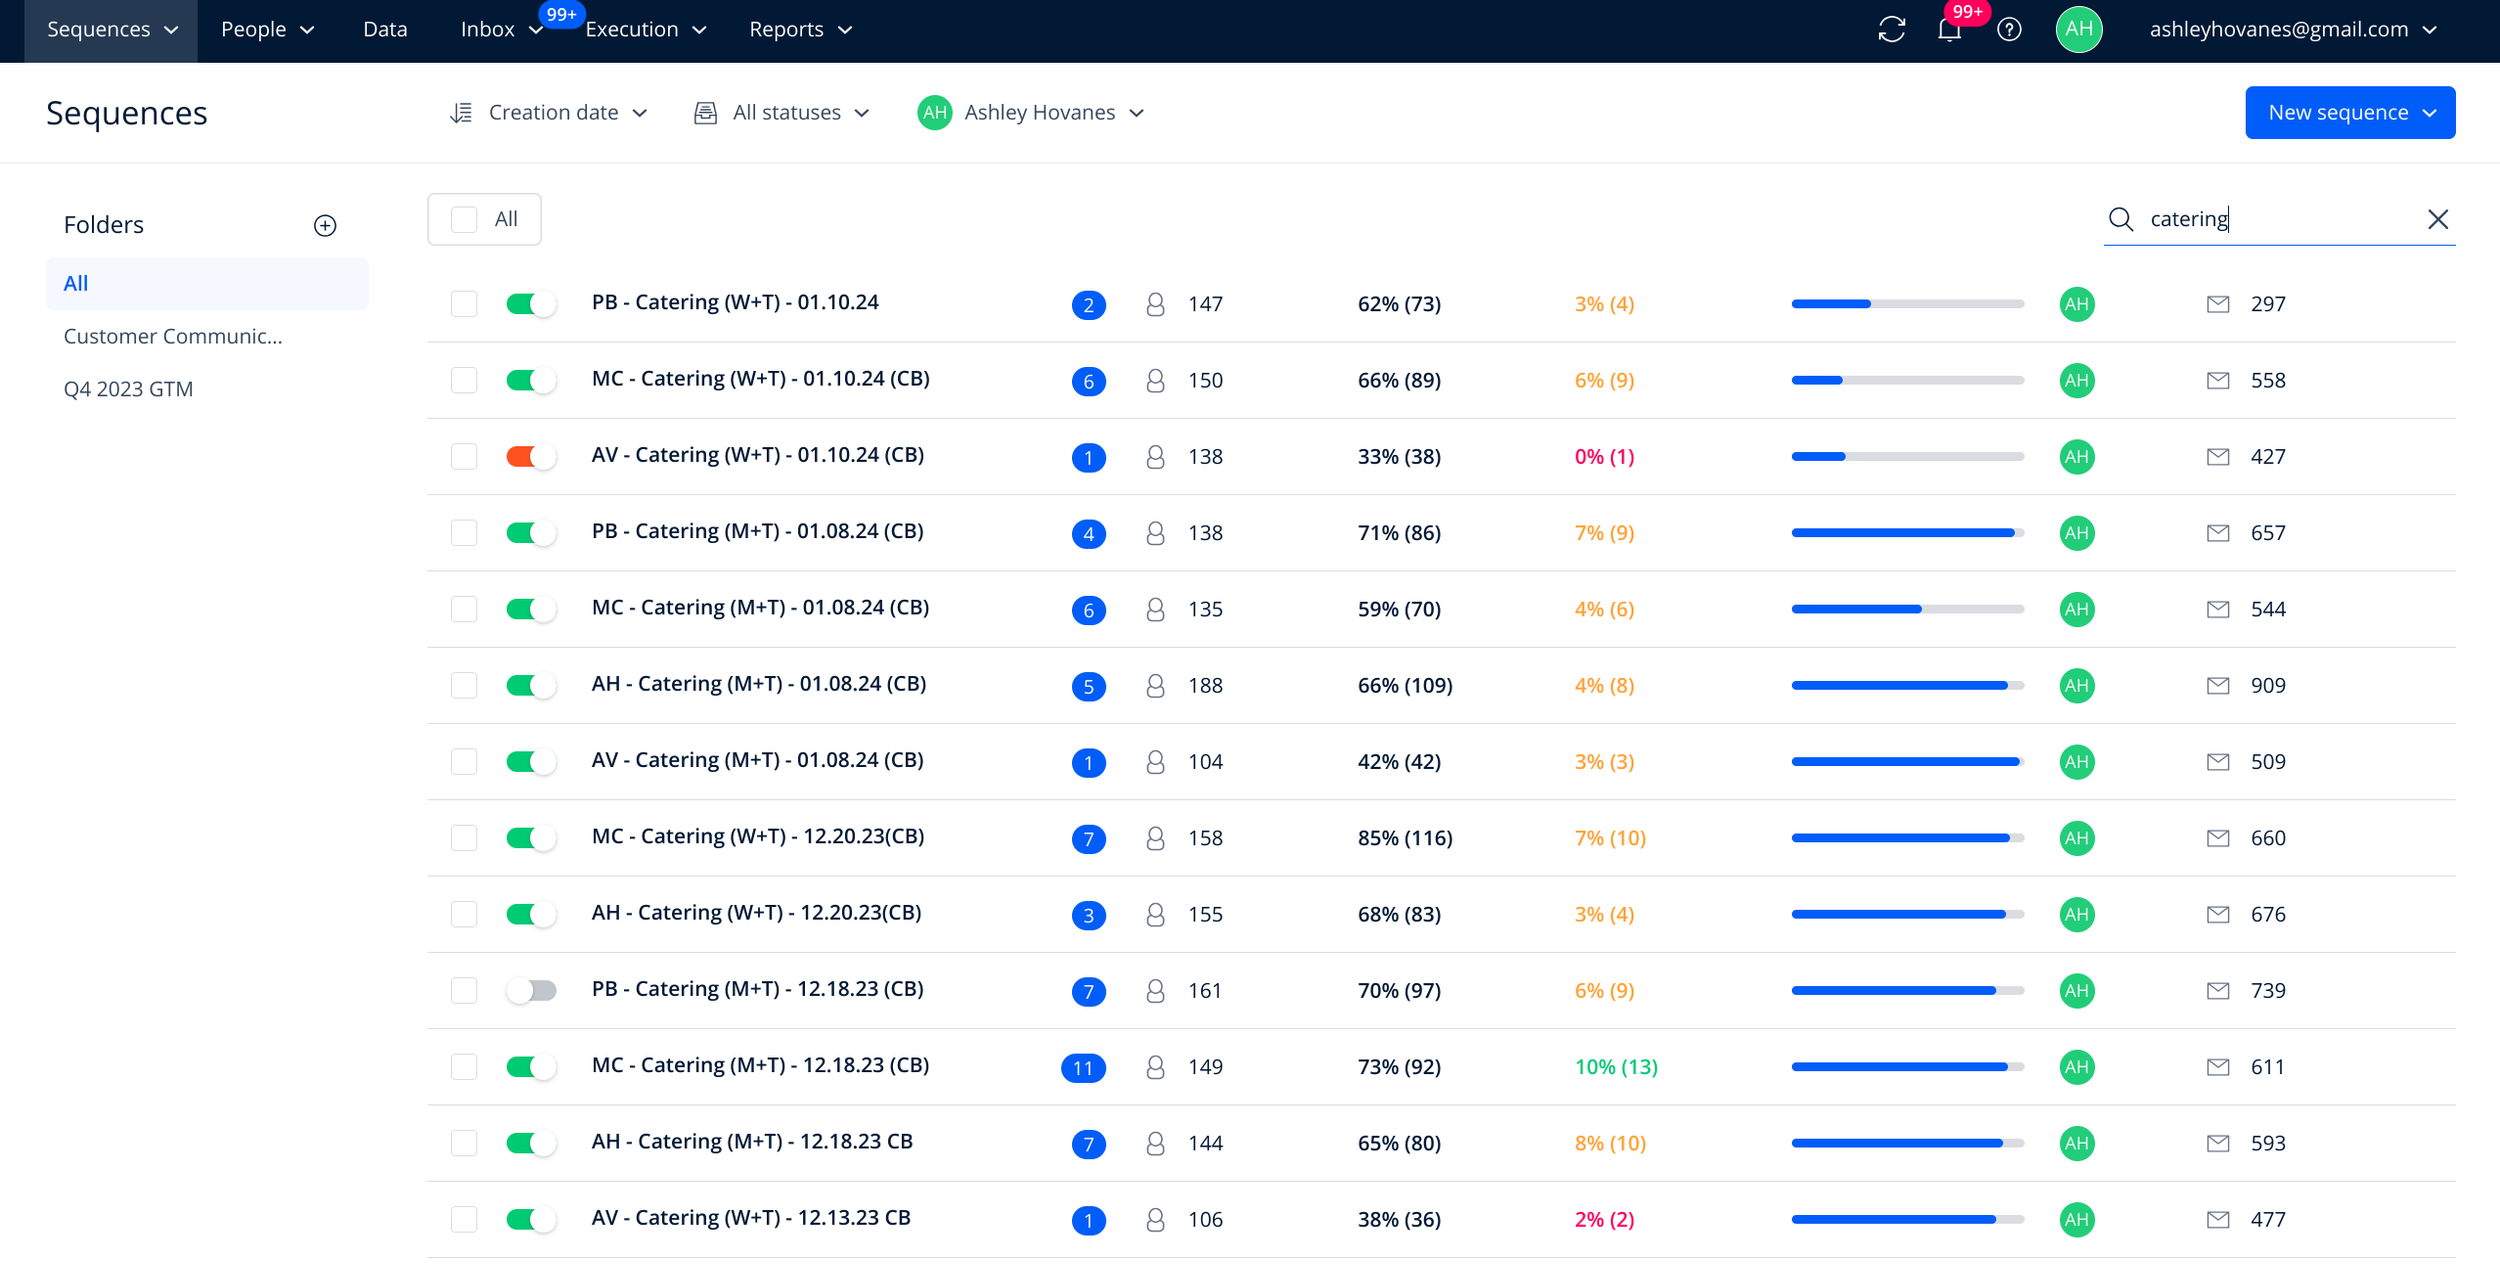Open the Creation date sort dropdown
The height and width of the screenshot is (1267, 2500).
(x=549, y=113)
